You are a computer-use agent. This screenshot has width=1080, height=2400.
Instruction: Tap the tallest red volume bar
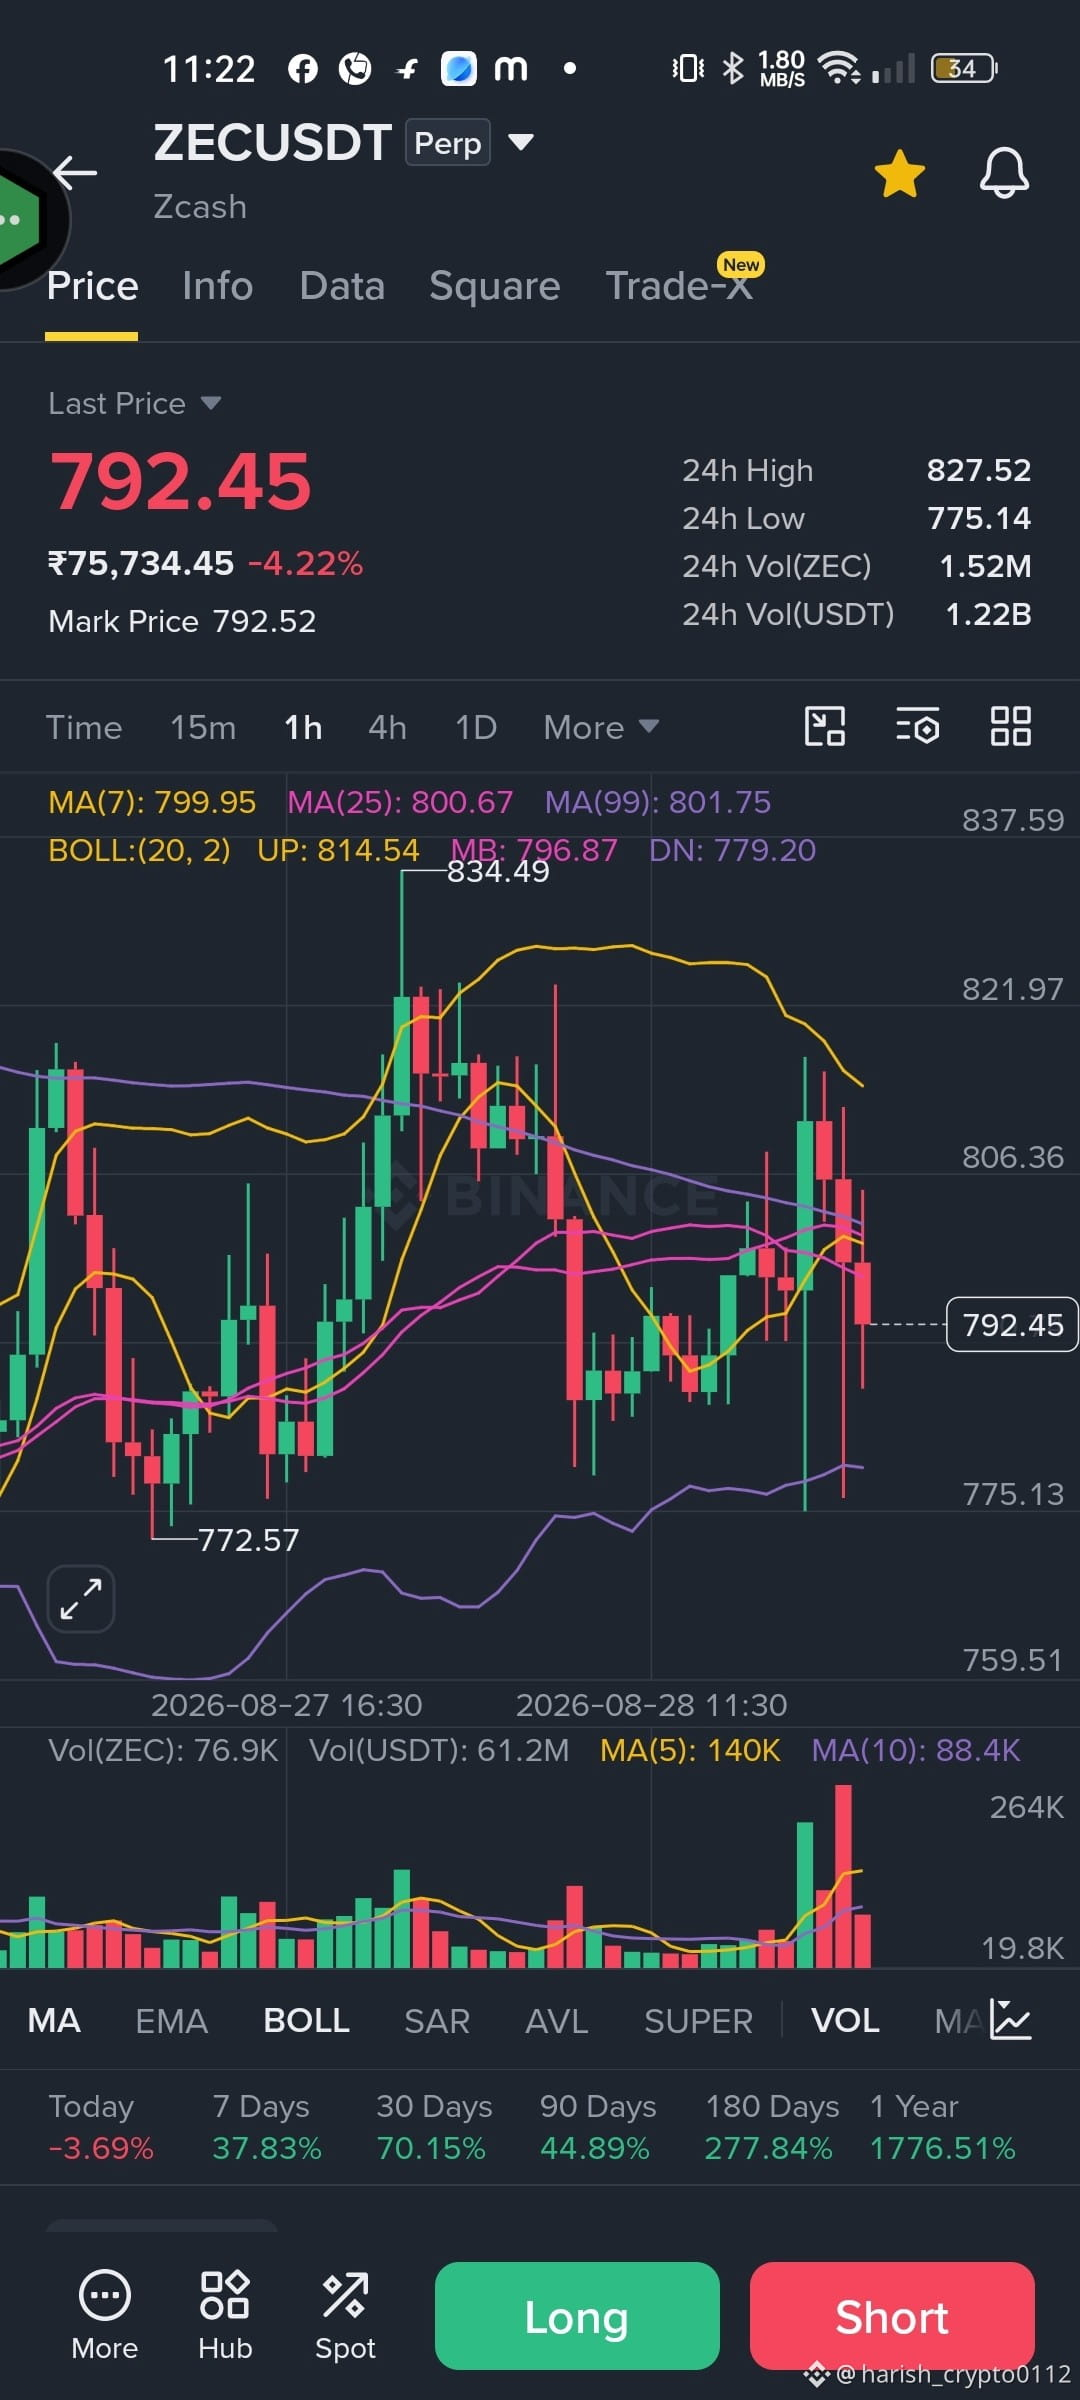click(843, 1876)
